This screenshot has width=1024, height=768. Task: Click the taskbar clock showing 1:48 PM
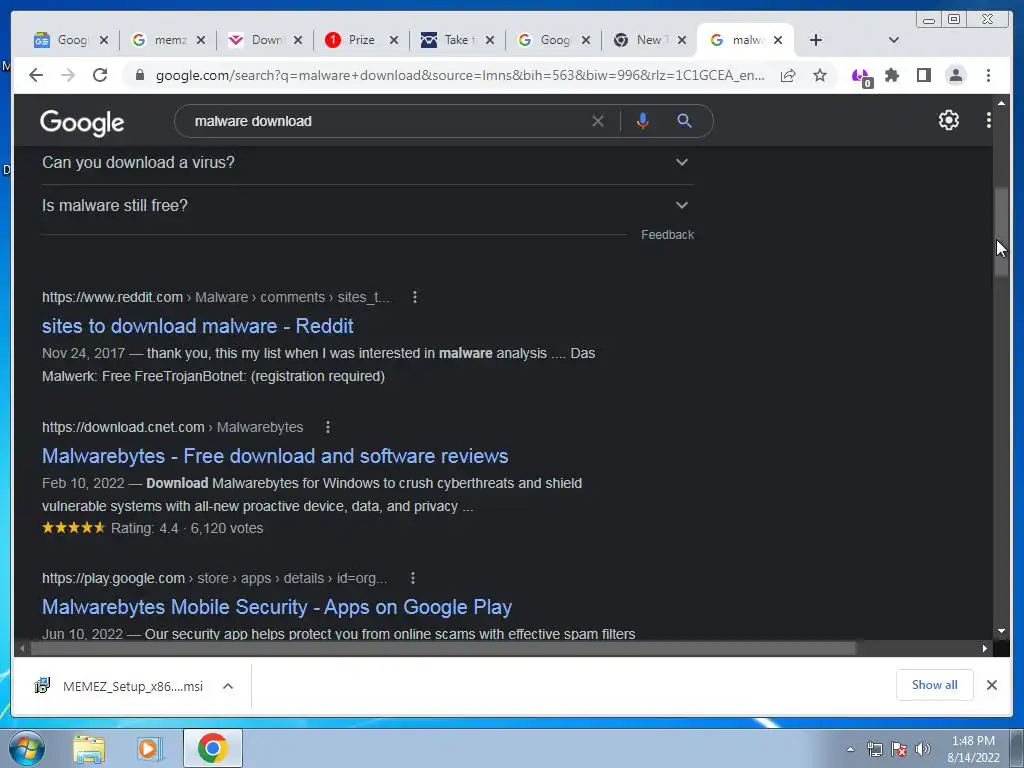(973, 749)
